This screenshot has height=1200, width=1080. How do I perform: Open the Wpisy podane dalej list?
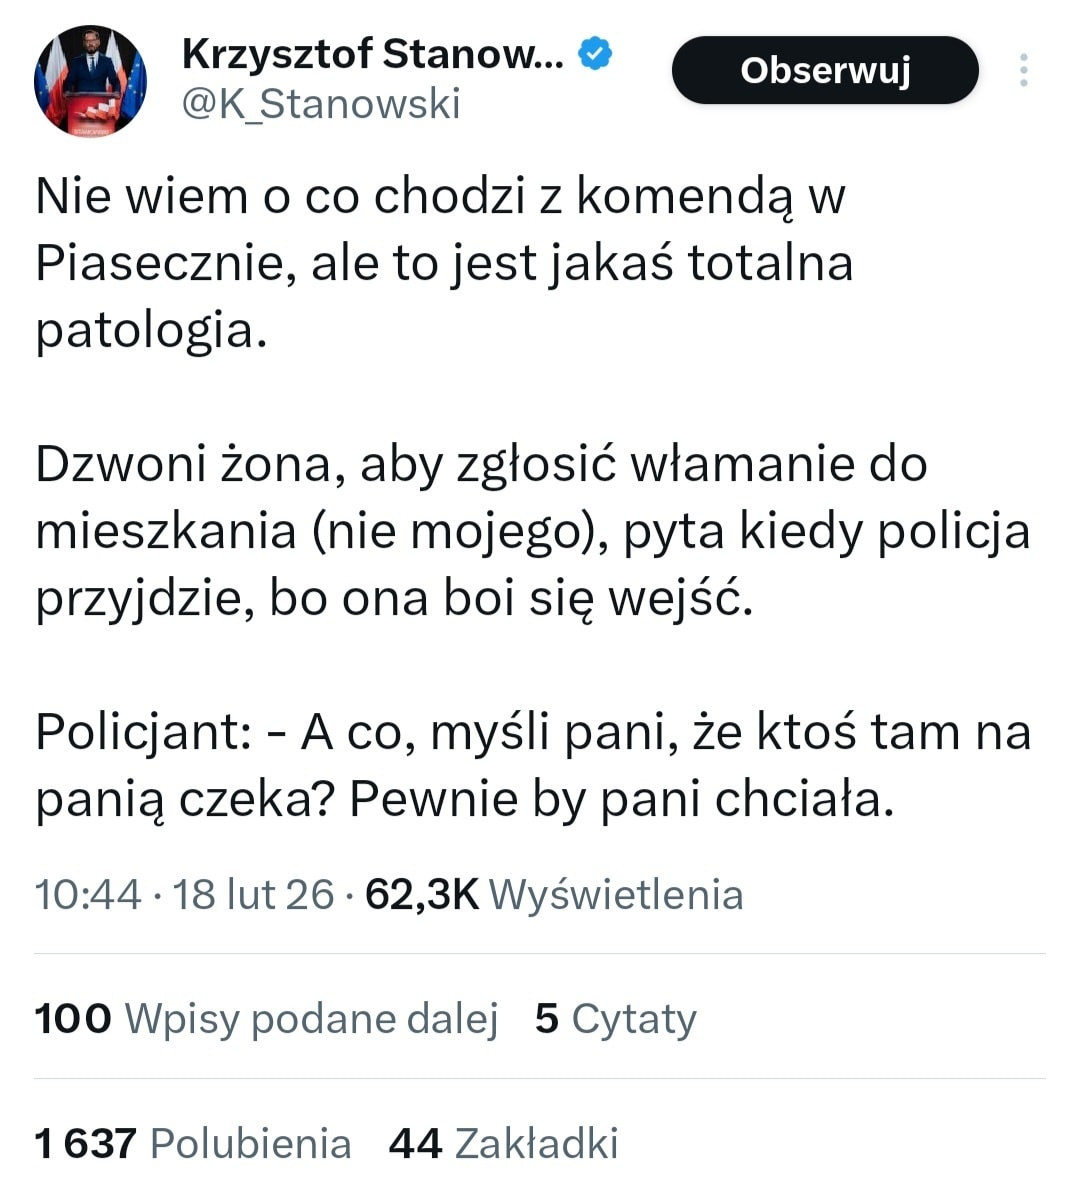[311, 1019]
